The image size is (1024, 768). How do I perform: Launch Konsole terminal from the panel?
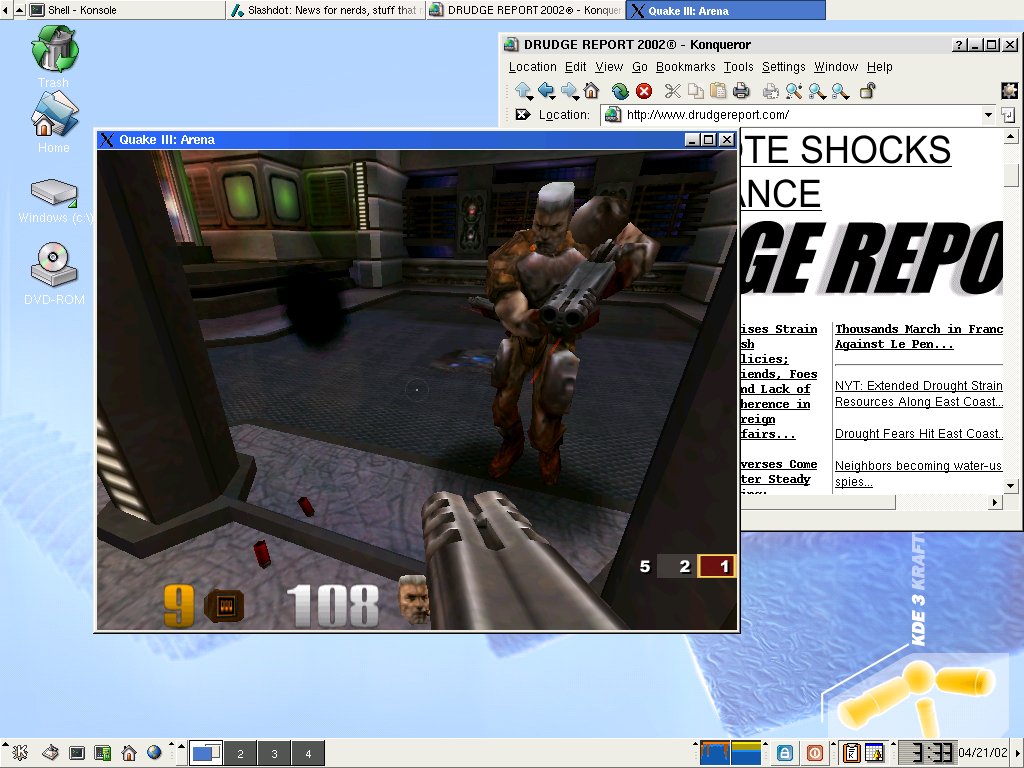[x=77, y=753]
